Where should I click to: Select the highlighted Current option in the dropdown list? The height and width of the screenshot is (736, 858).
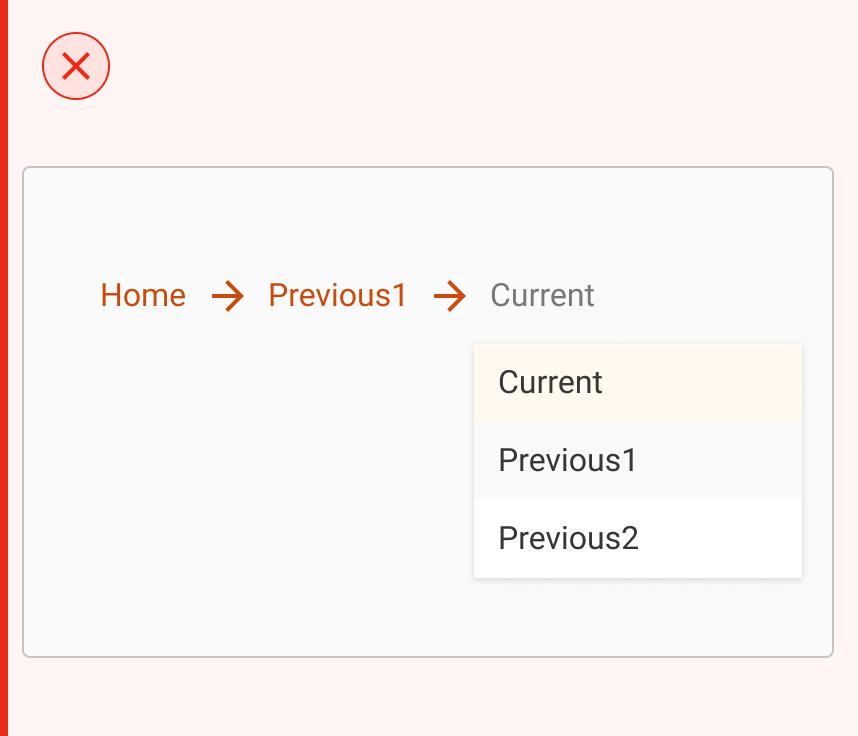coord(637,382)
